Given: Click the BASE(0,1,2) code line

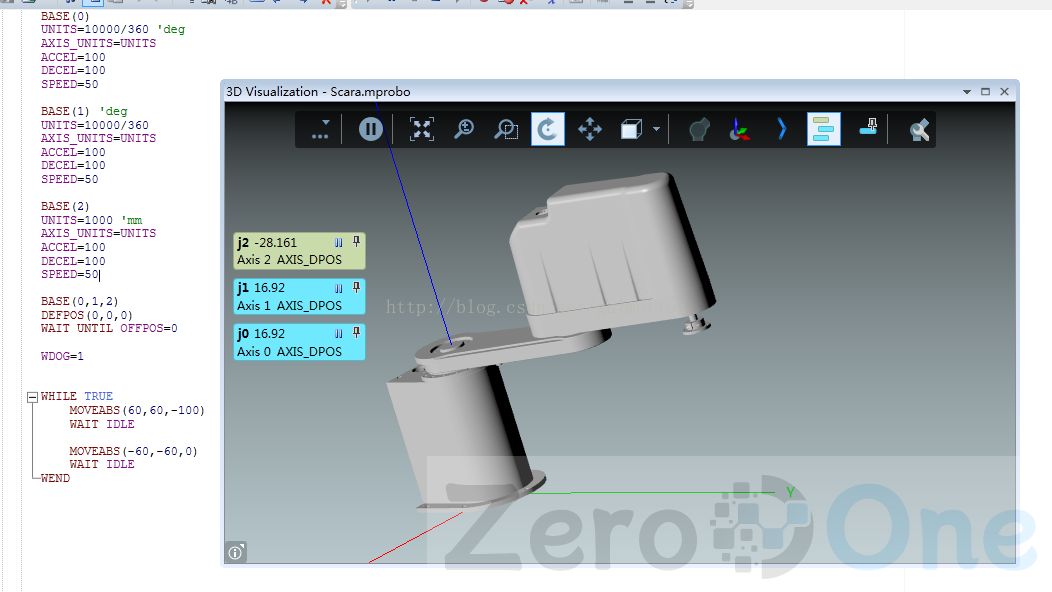Looking at the screenshot, I should coord(79,301).
